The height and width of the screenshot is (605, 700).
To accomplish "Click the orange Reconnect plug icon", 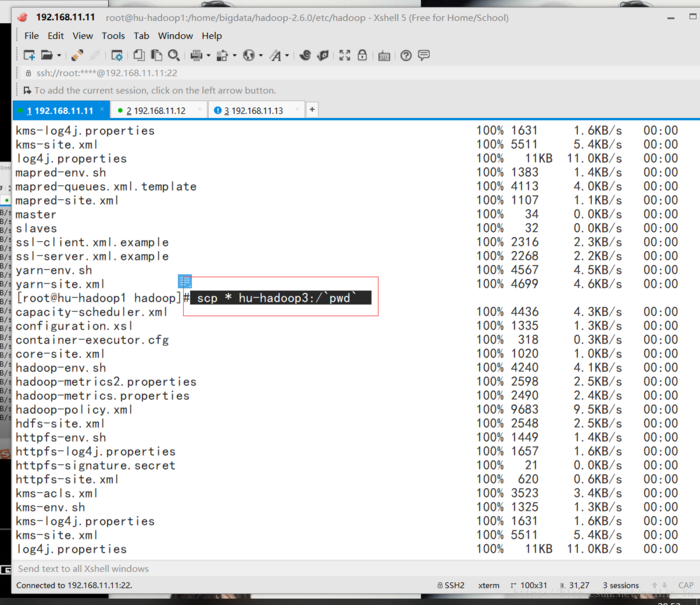I will click(x=77, y=55).
